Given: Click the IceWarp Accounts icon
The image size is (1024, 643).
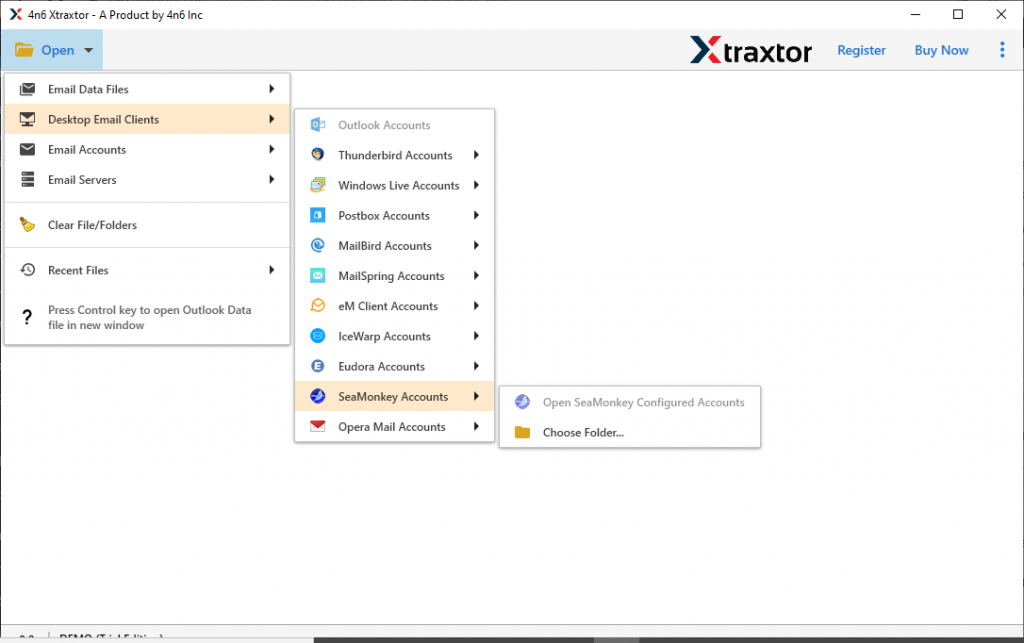Looking at the screenshot, I should 319,336.
